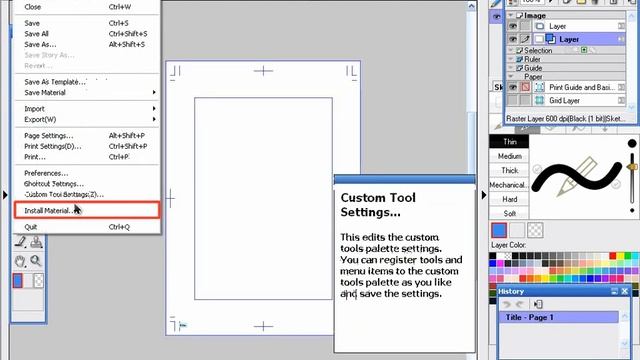
Task: Show the Grid Layer via its visibility box
Action: pos(512,100)
